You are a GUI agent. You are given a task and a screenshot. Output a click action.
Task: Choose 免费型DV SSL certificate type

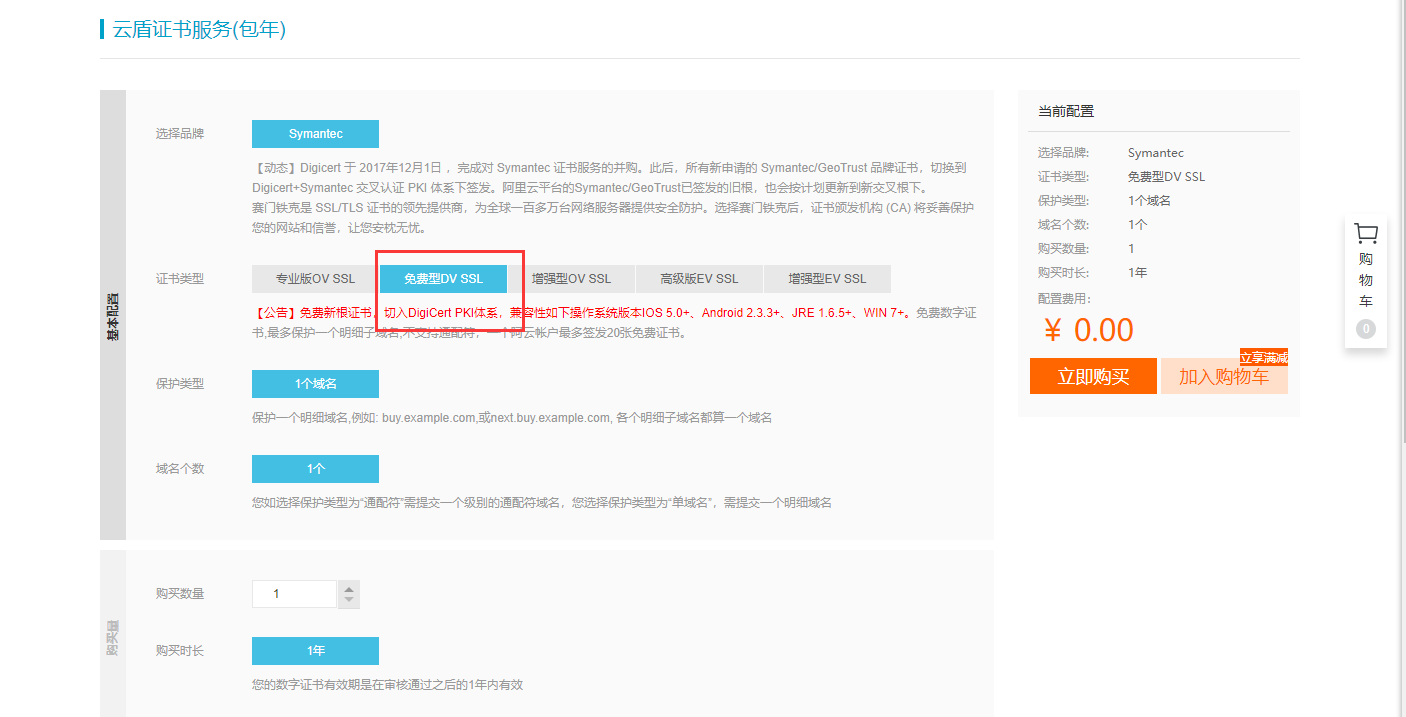[x=443, y=279]
